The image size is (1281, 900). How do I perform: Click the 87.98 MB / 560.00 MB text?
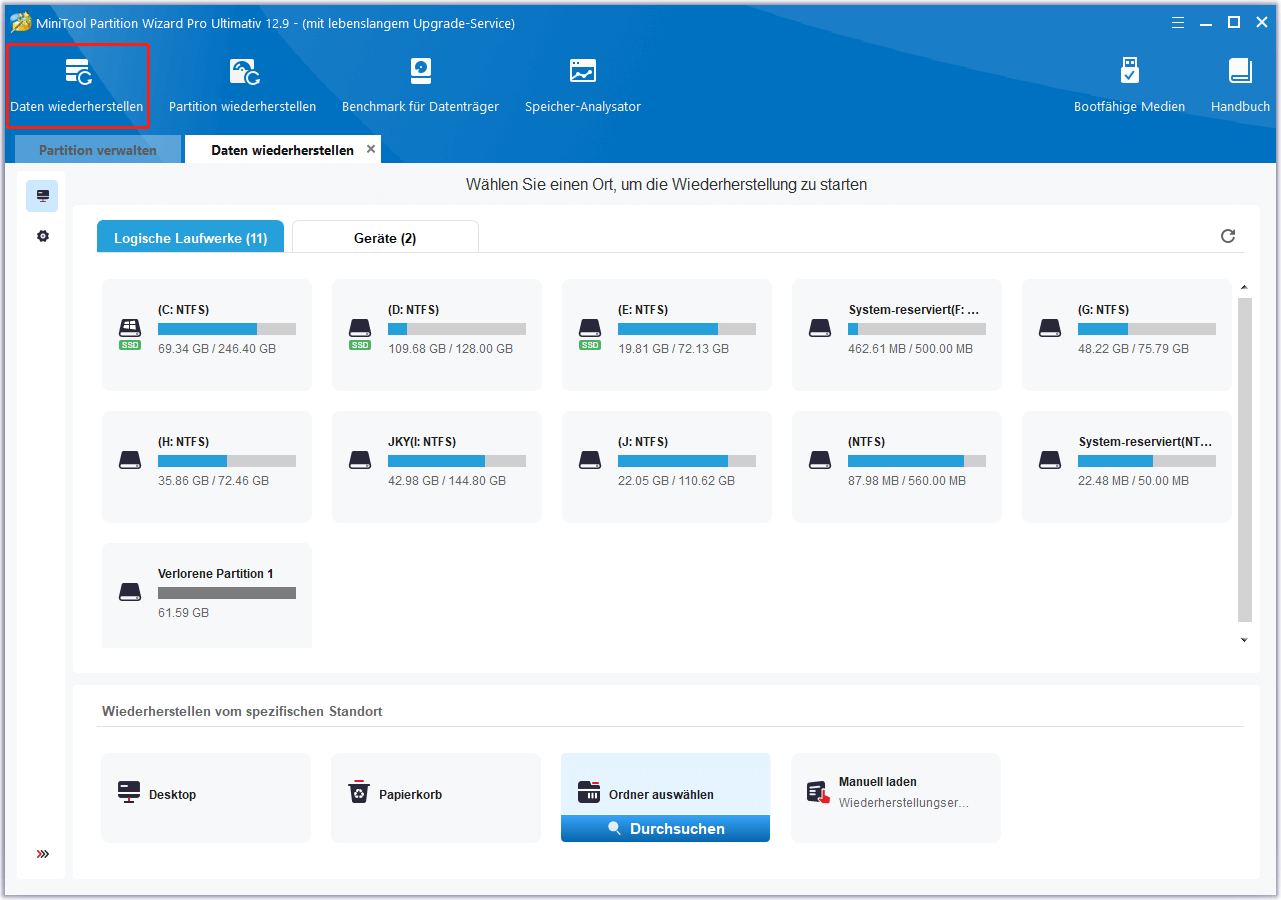pyautogui.click(x=907, y=481)
